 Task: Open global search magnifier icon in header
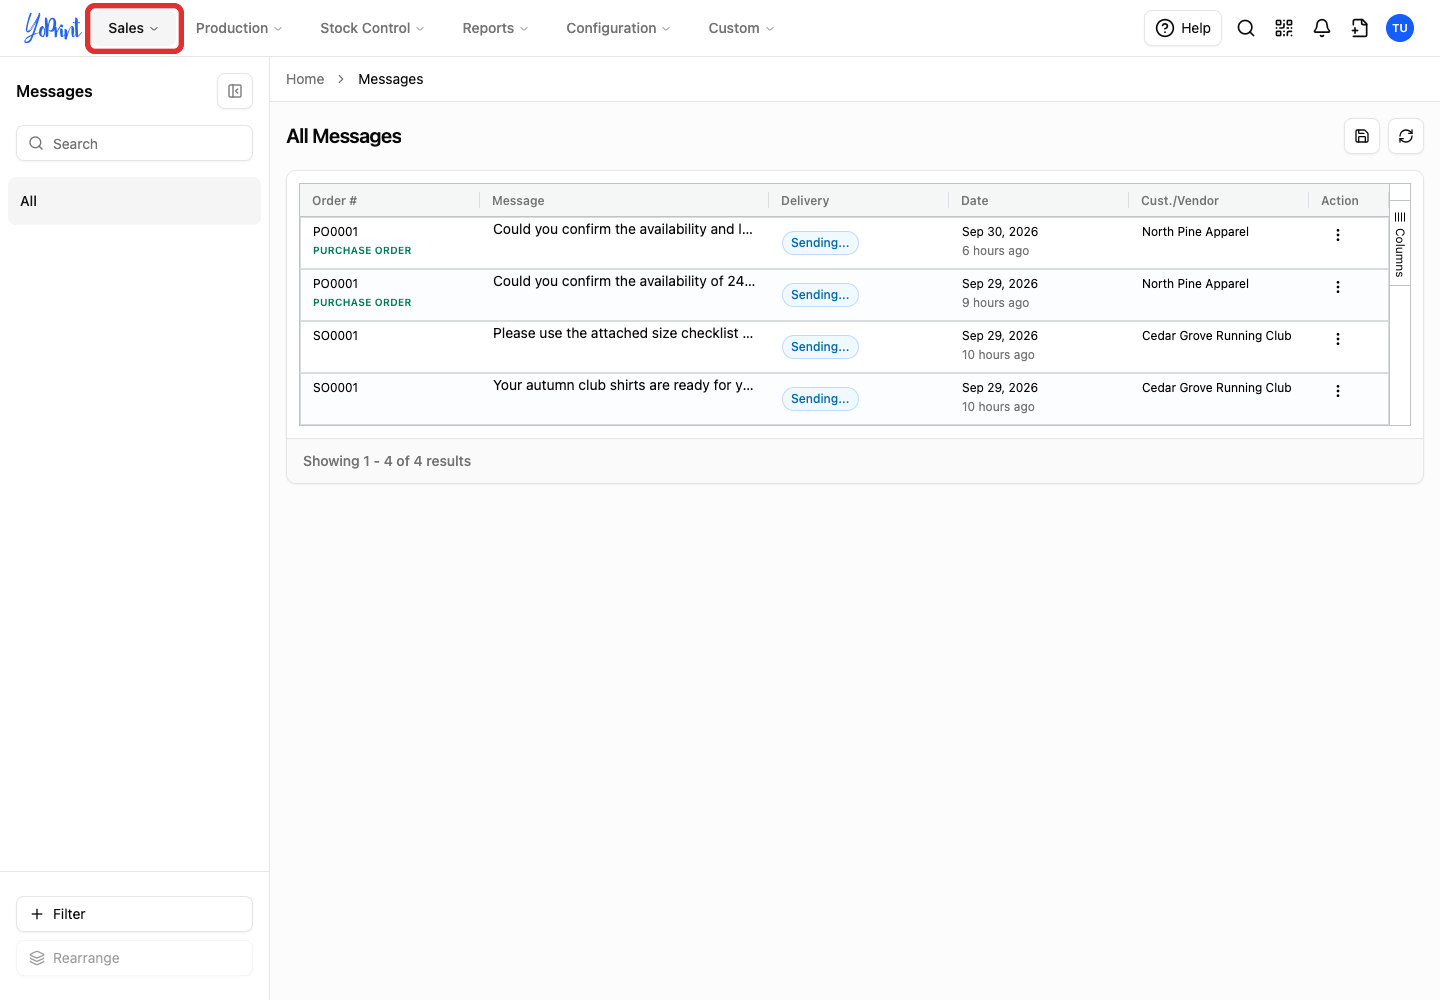(1246, 28)
